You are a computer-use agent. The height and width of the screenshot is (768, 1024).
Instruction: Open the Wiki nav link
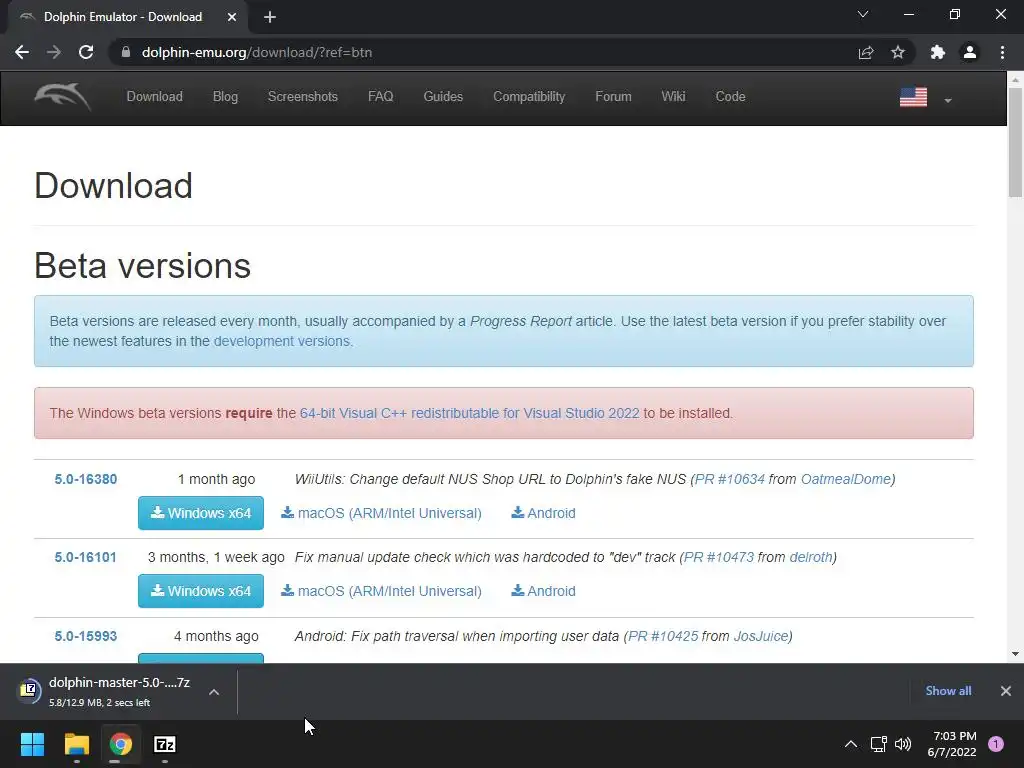673,97
